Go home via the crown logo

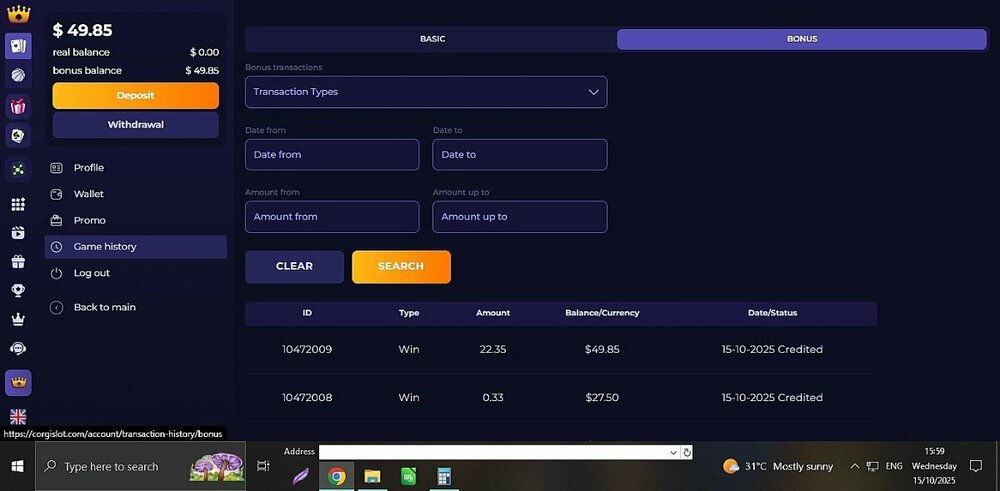pos(18,13)
